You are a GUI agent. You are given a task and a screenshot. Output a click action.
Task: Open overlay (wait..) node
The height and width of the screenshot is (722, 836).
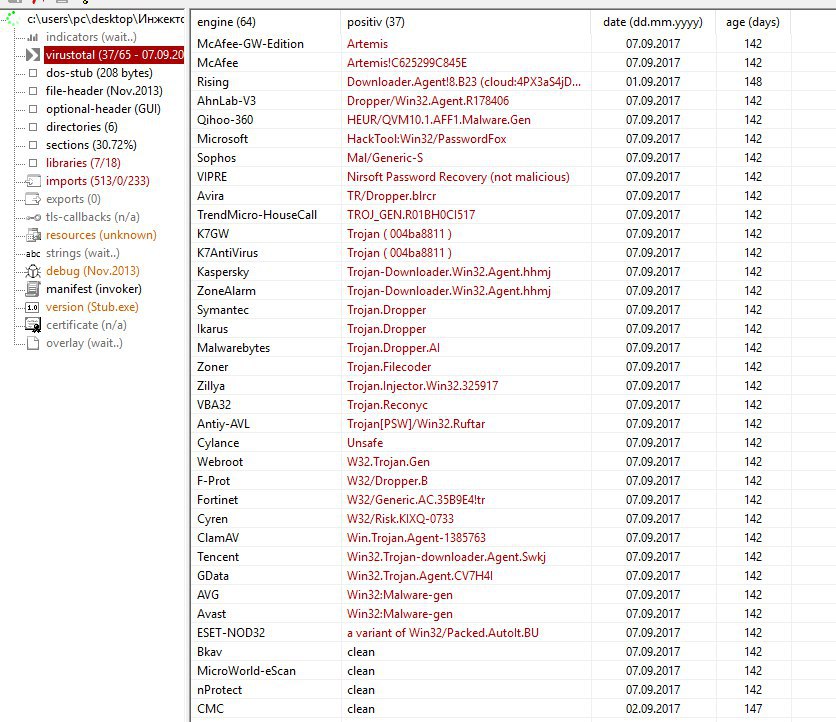click(84, 343)
